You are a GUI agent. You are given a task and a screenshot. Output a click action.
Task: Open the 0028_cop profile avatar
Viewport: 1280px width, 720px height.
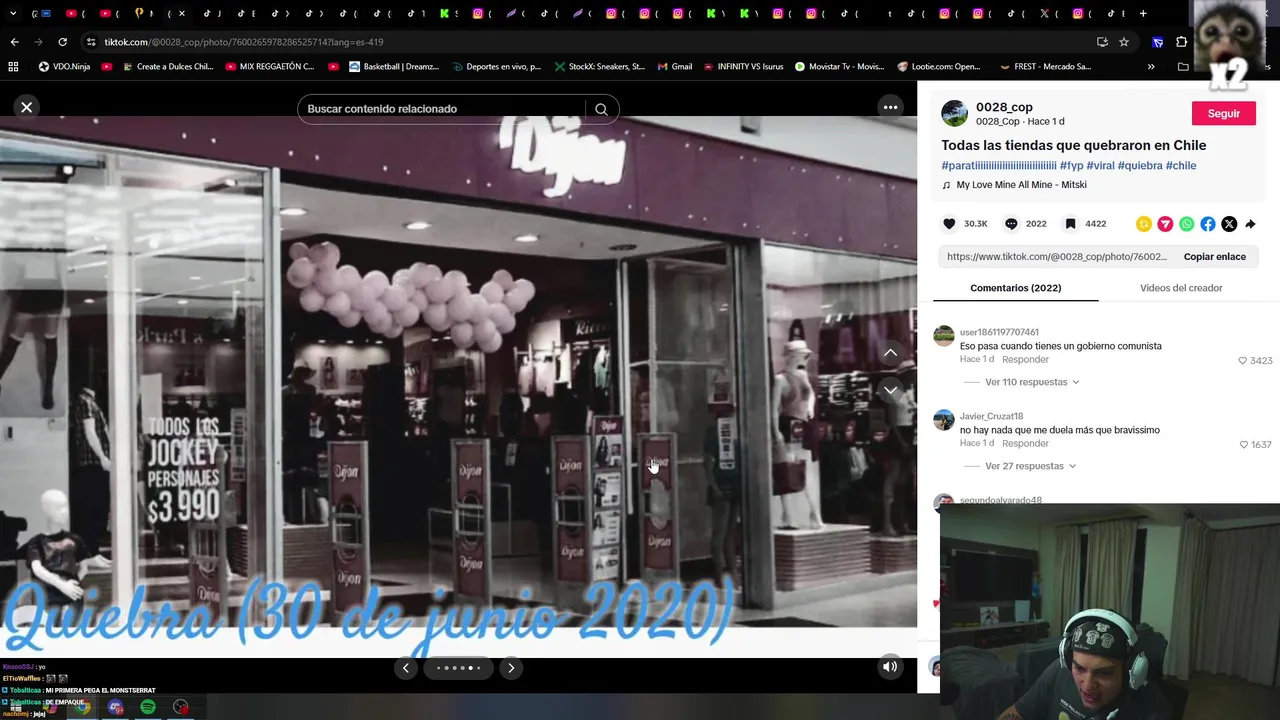955,114
